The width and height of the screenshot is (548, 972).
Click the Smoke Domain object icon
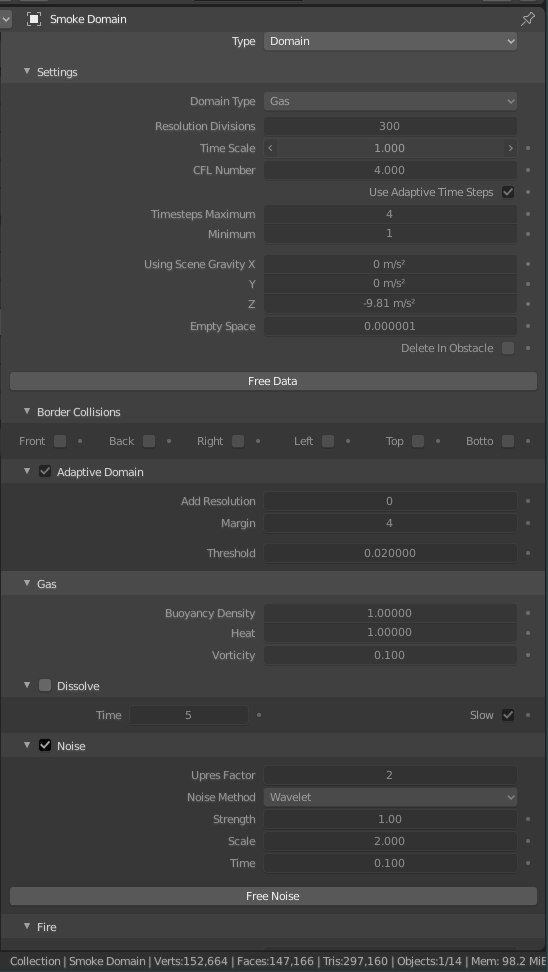coord(34,19)
